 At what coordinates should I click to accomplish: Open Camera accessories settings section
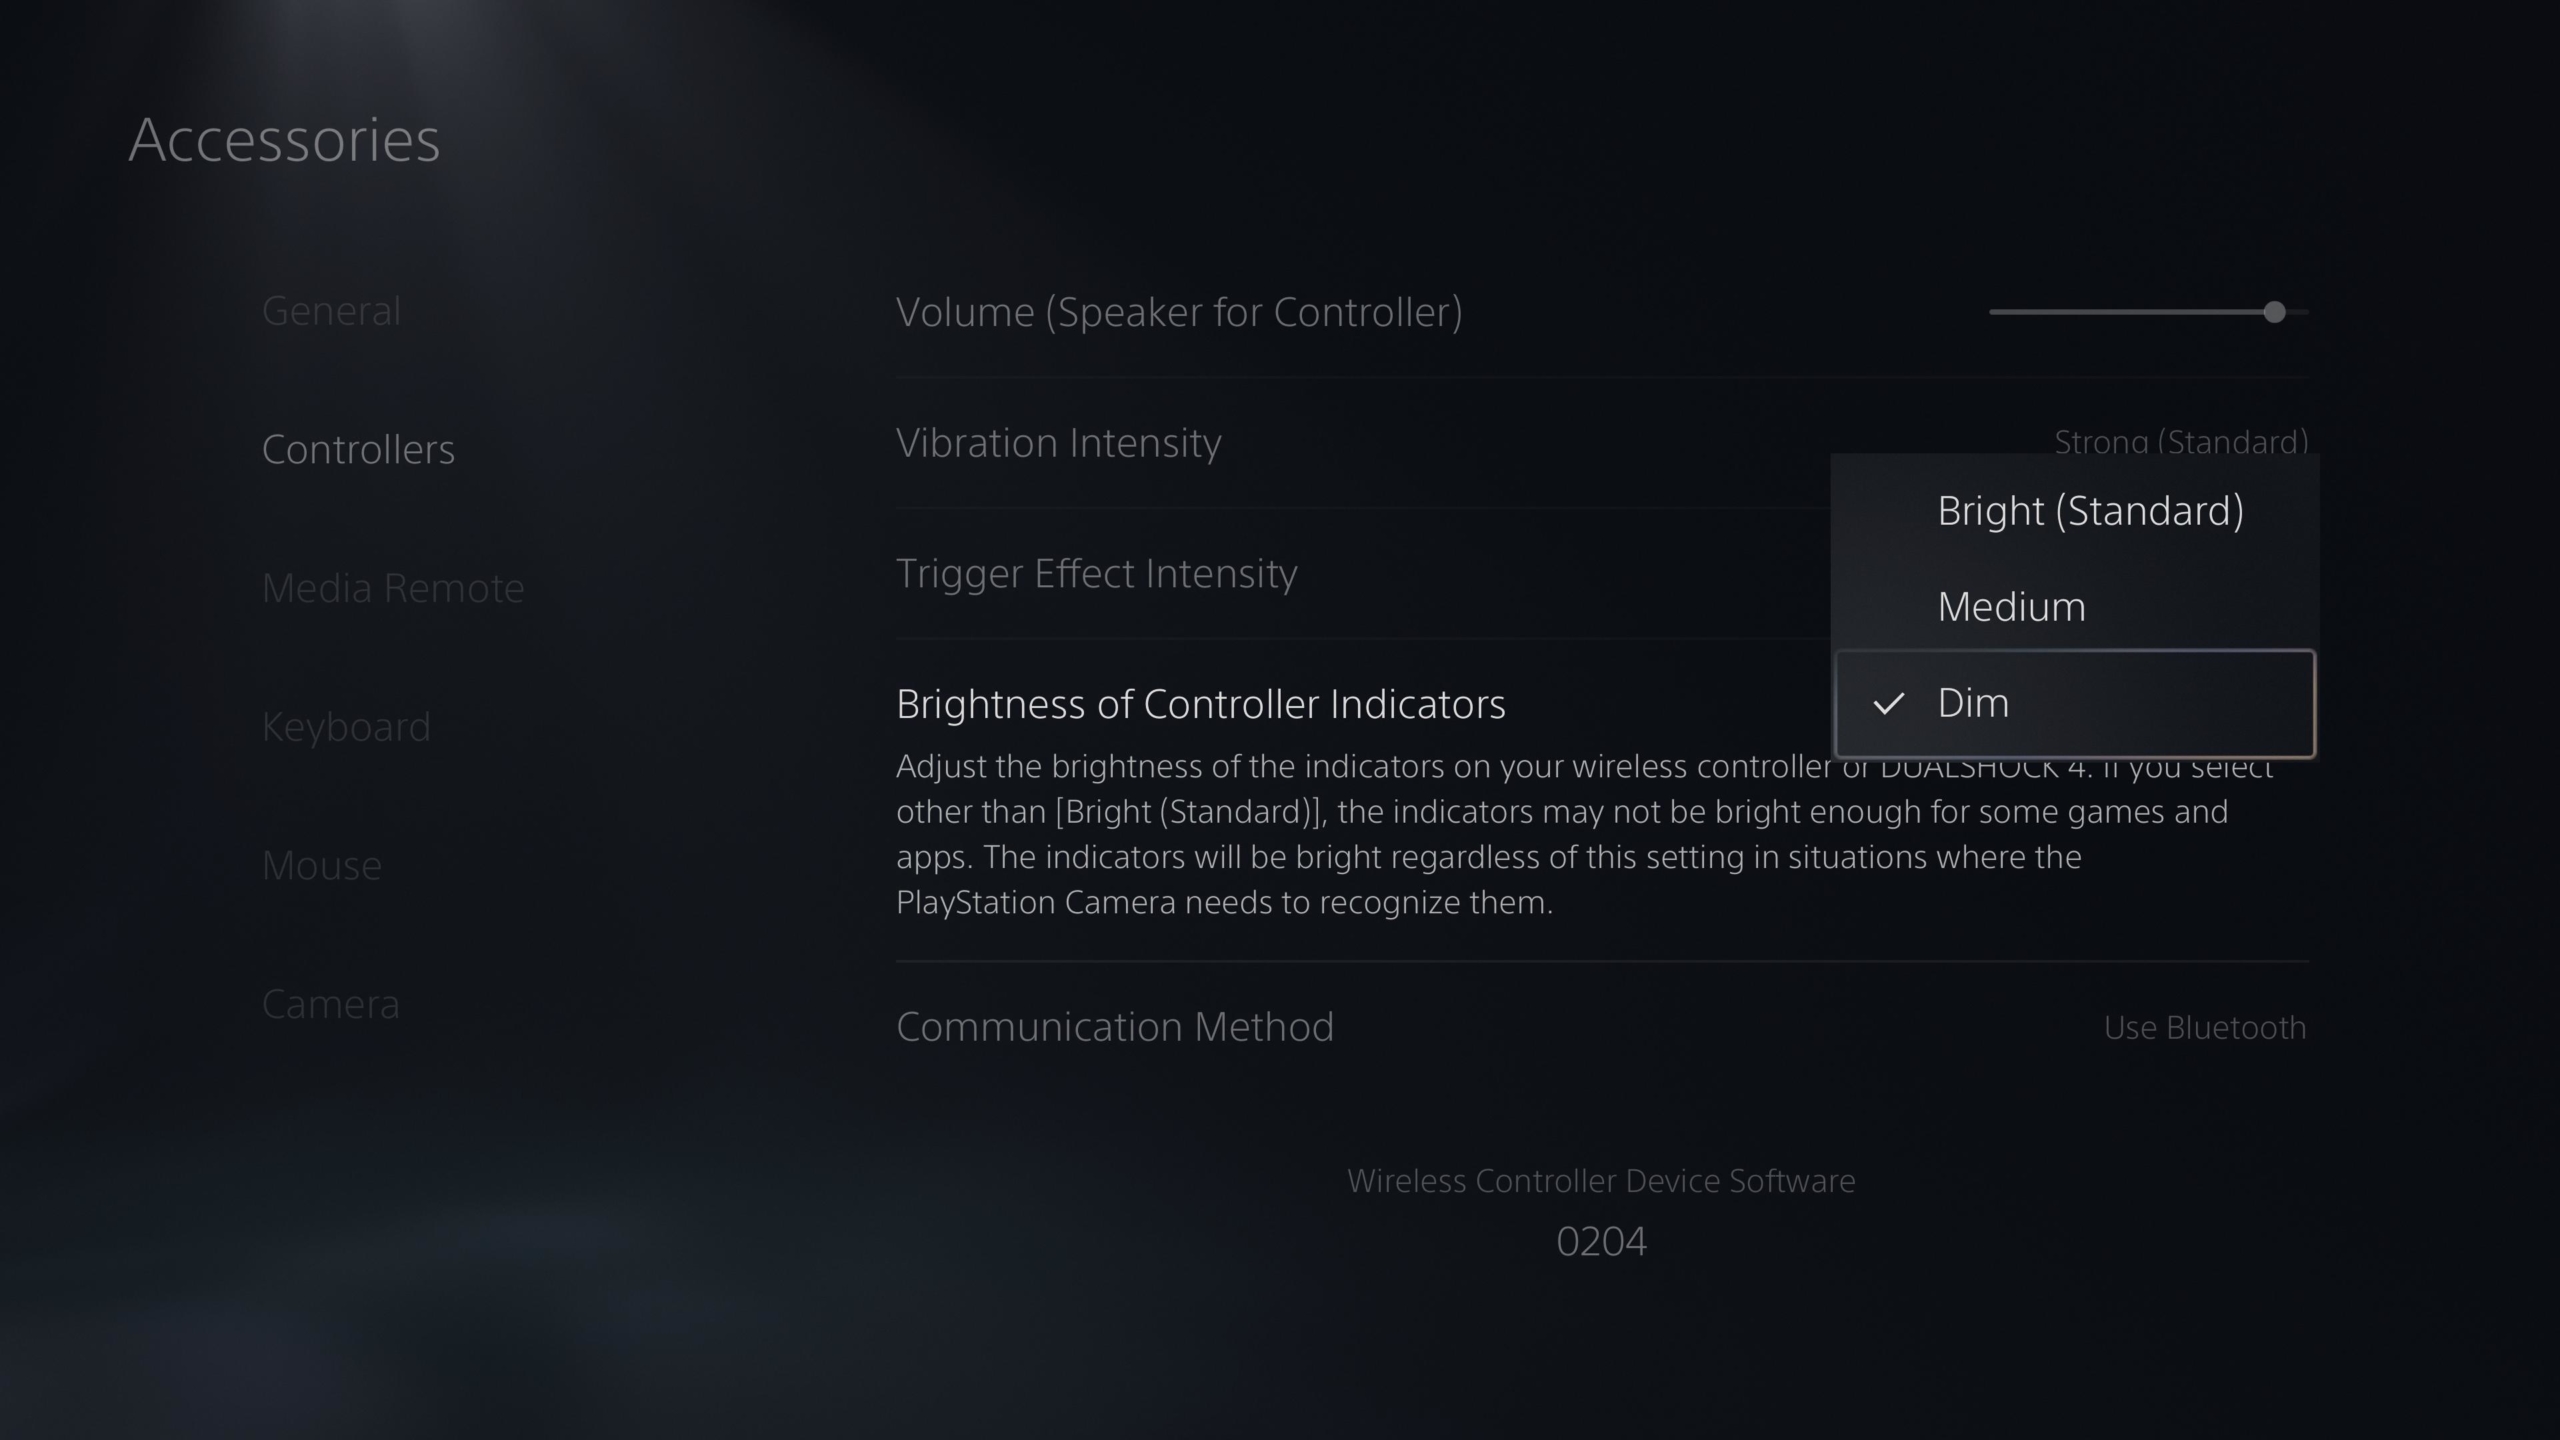[x=331, y=1002]
